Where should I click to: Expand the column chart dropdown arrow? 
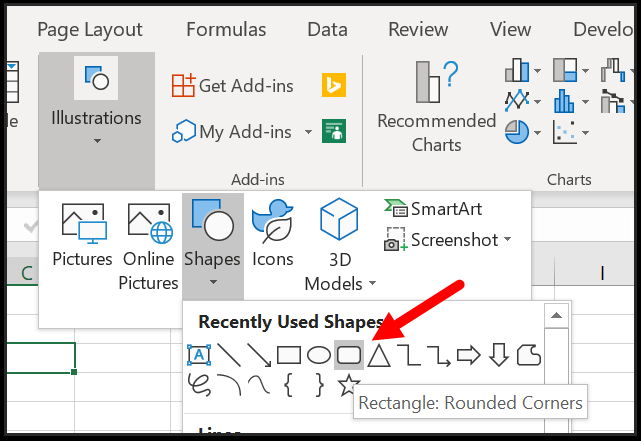[x=538, y=71]
